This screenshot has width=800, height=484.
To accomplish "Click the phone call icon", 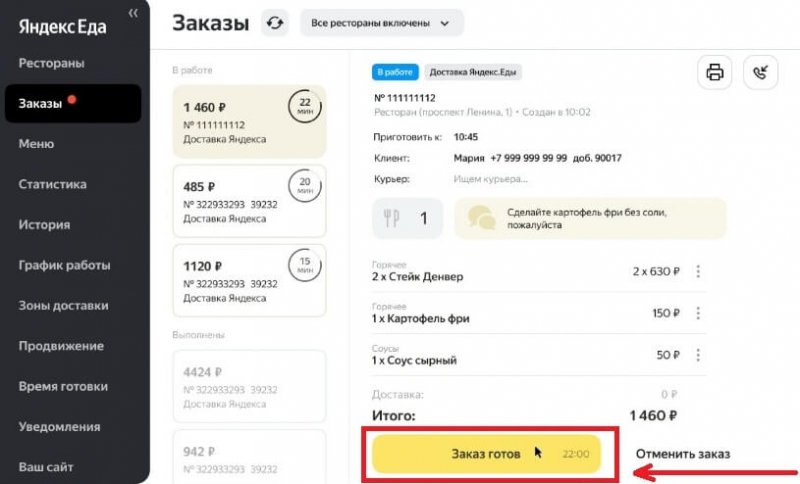I will click(761, 72).
